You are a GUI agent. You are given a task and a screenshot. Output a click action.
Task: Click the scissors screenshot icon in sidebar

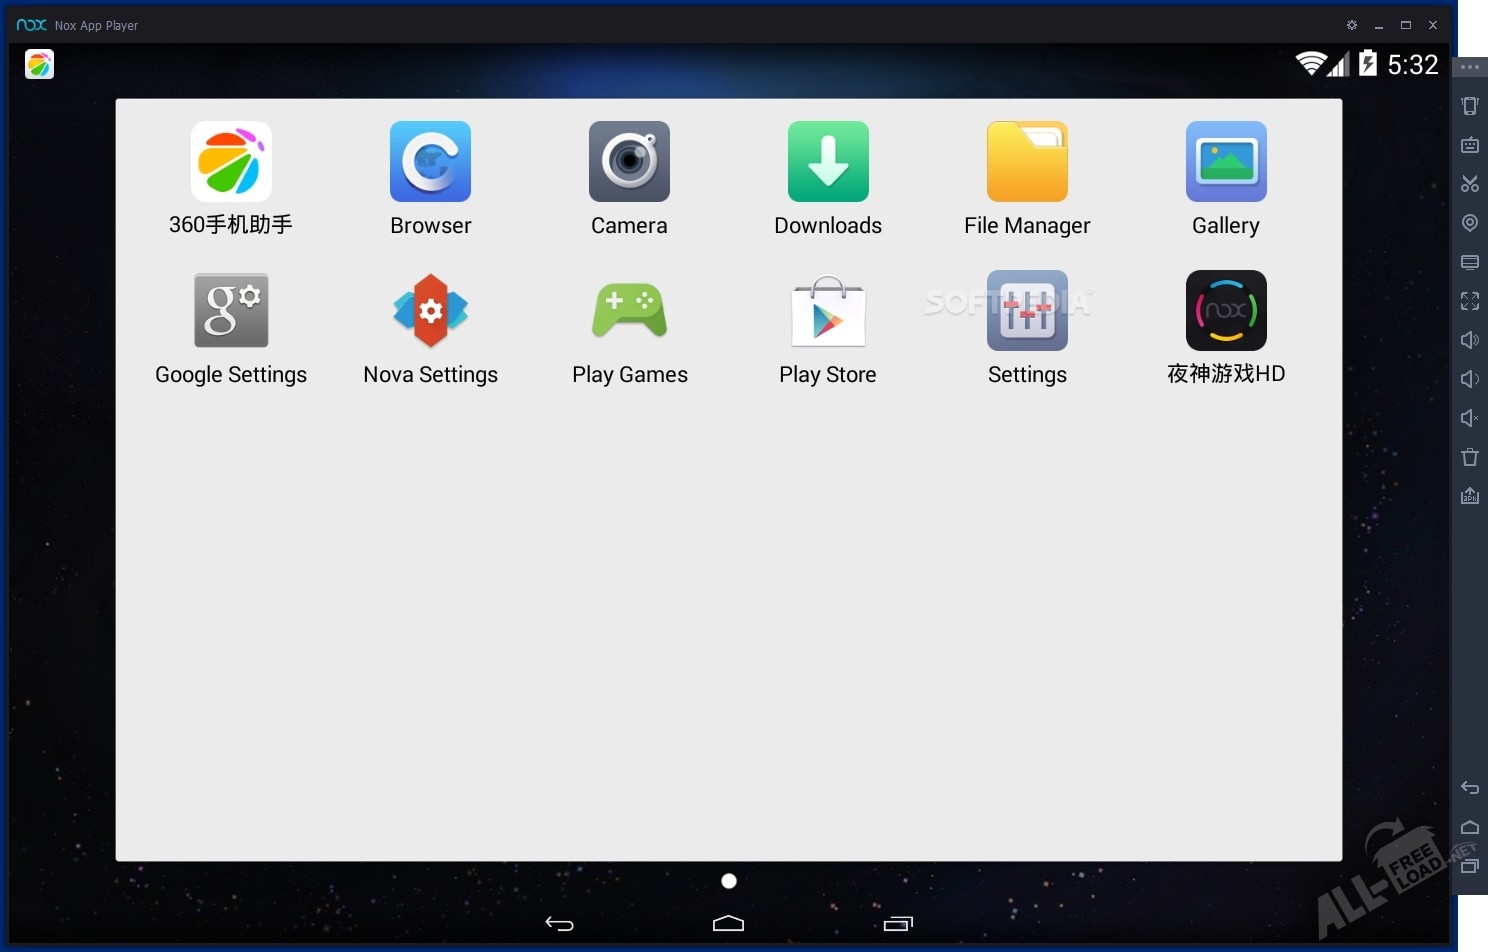coord(1470,184)
